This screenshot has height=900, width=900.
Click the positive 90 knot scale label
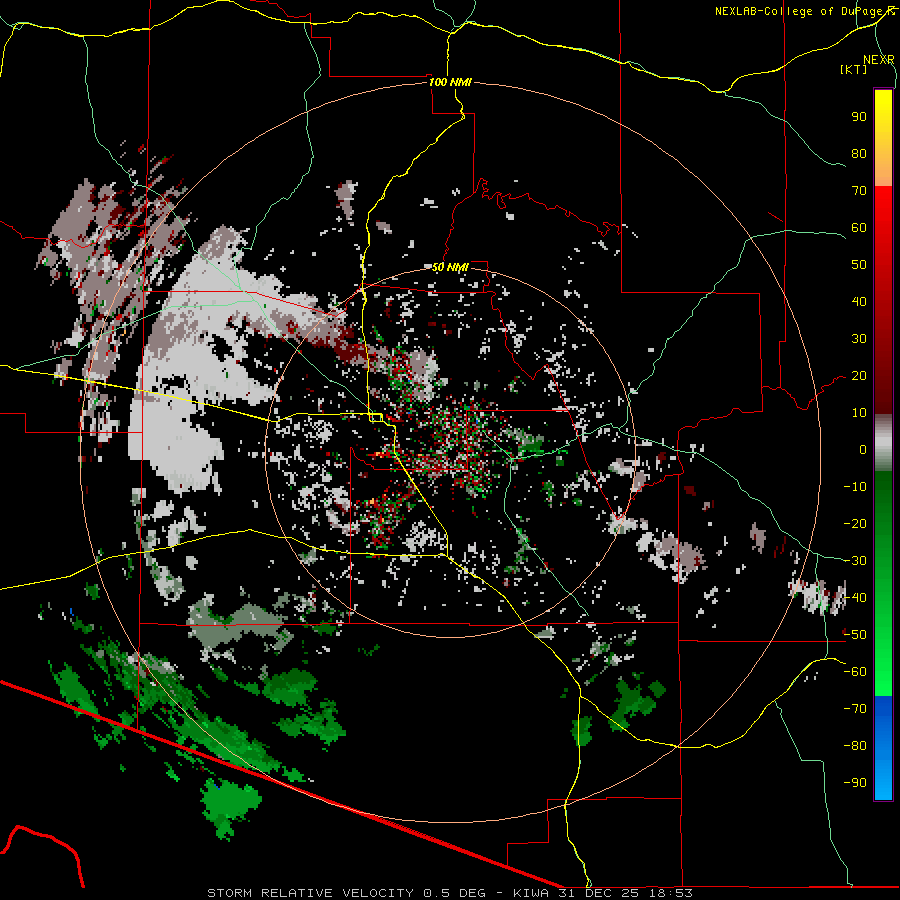859,117
